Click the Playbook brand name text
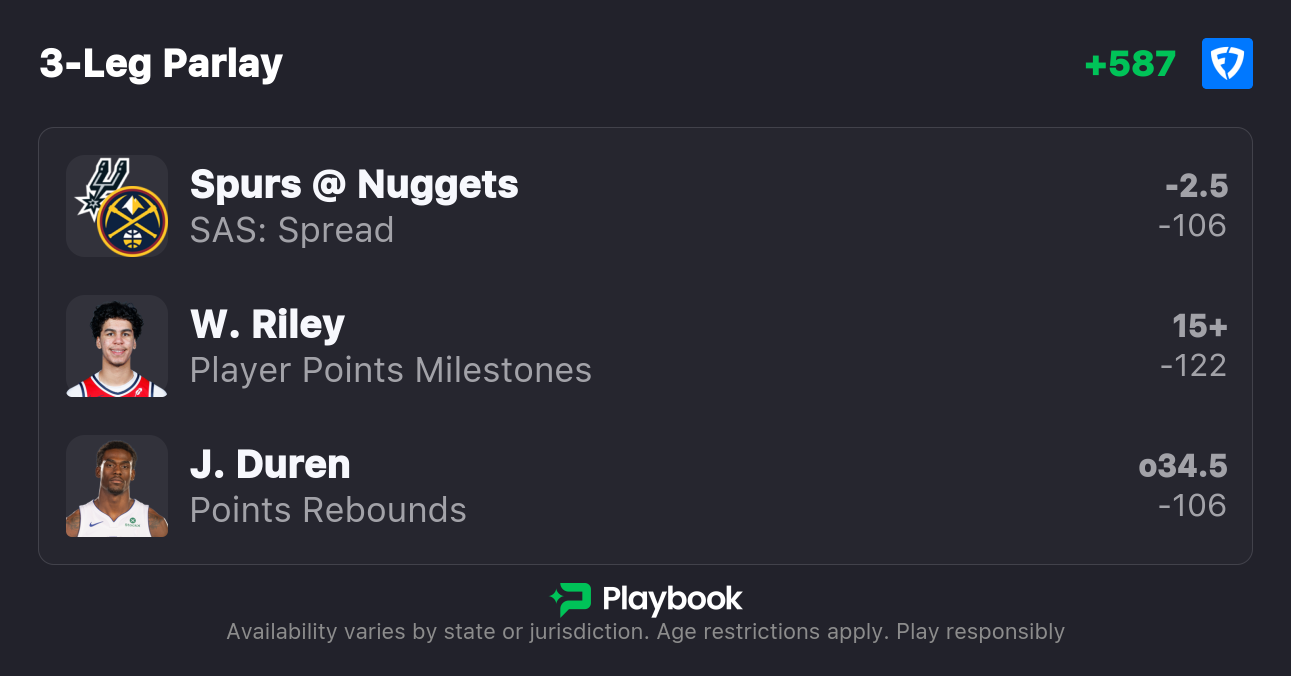The width and height of the screenshot is (1291, 676). coord(672,599)
